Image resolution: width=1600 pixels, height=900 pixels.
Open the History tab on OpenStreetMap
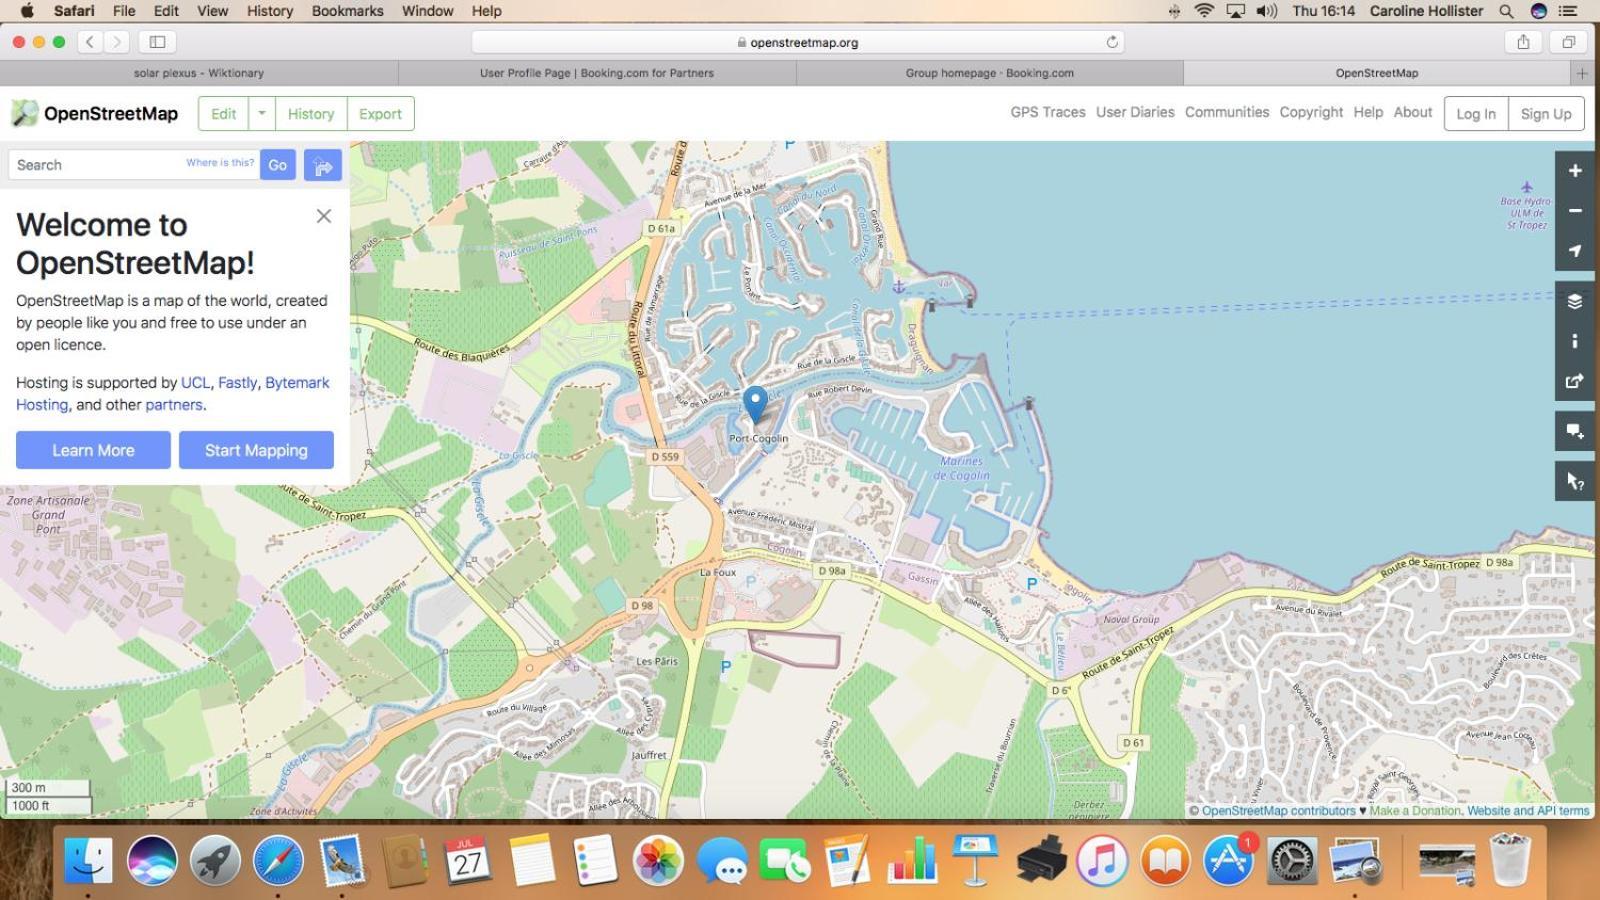[311, 113]
